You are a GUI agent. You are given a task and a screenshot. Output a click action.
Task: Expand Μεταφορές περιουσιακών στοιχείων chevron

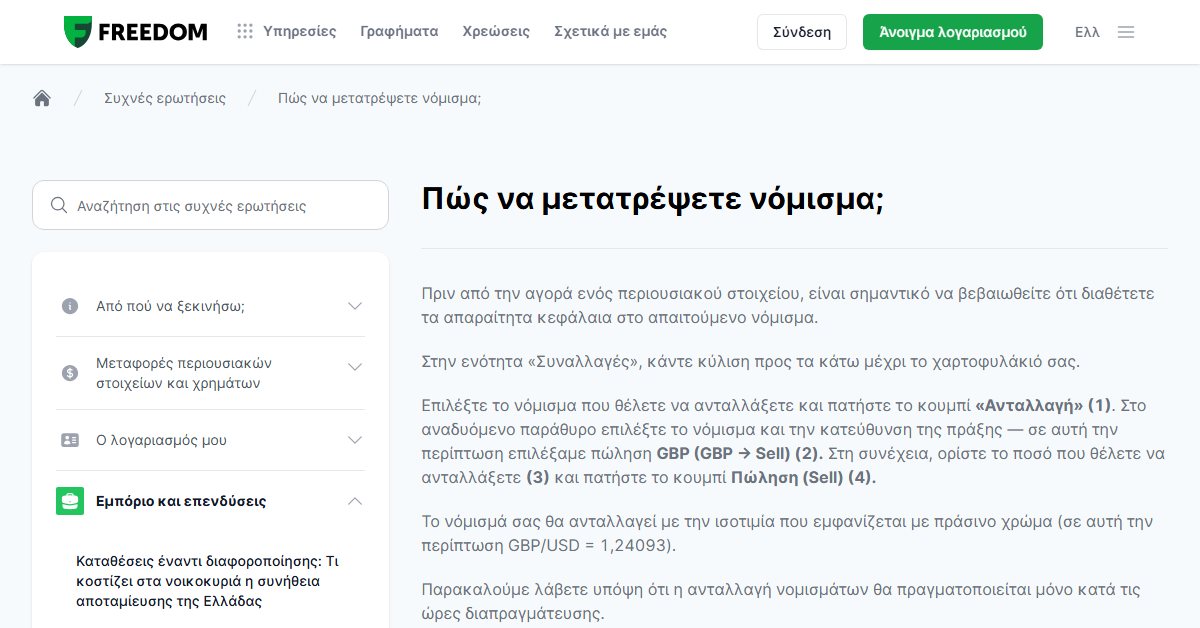coord(355,367)
